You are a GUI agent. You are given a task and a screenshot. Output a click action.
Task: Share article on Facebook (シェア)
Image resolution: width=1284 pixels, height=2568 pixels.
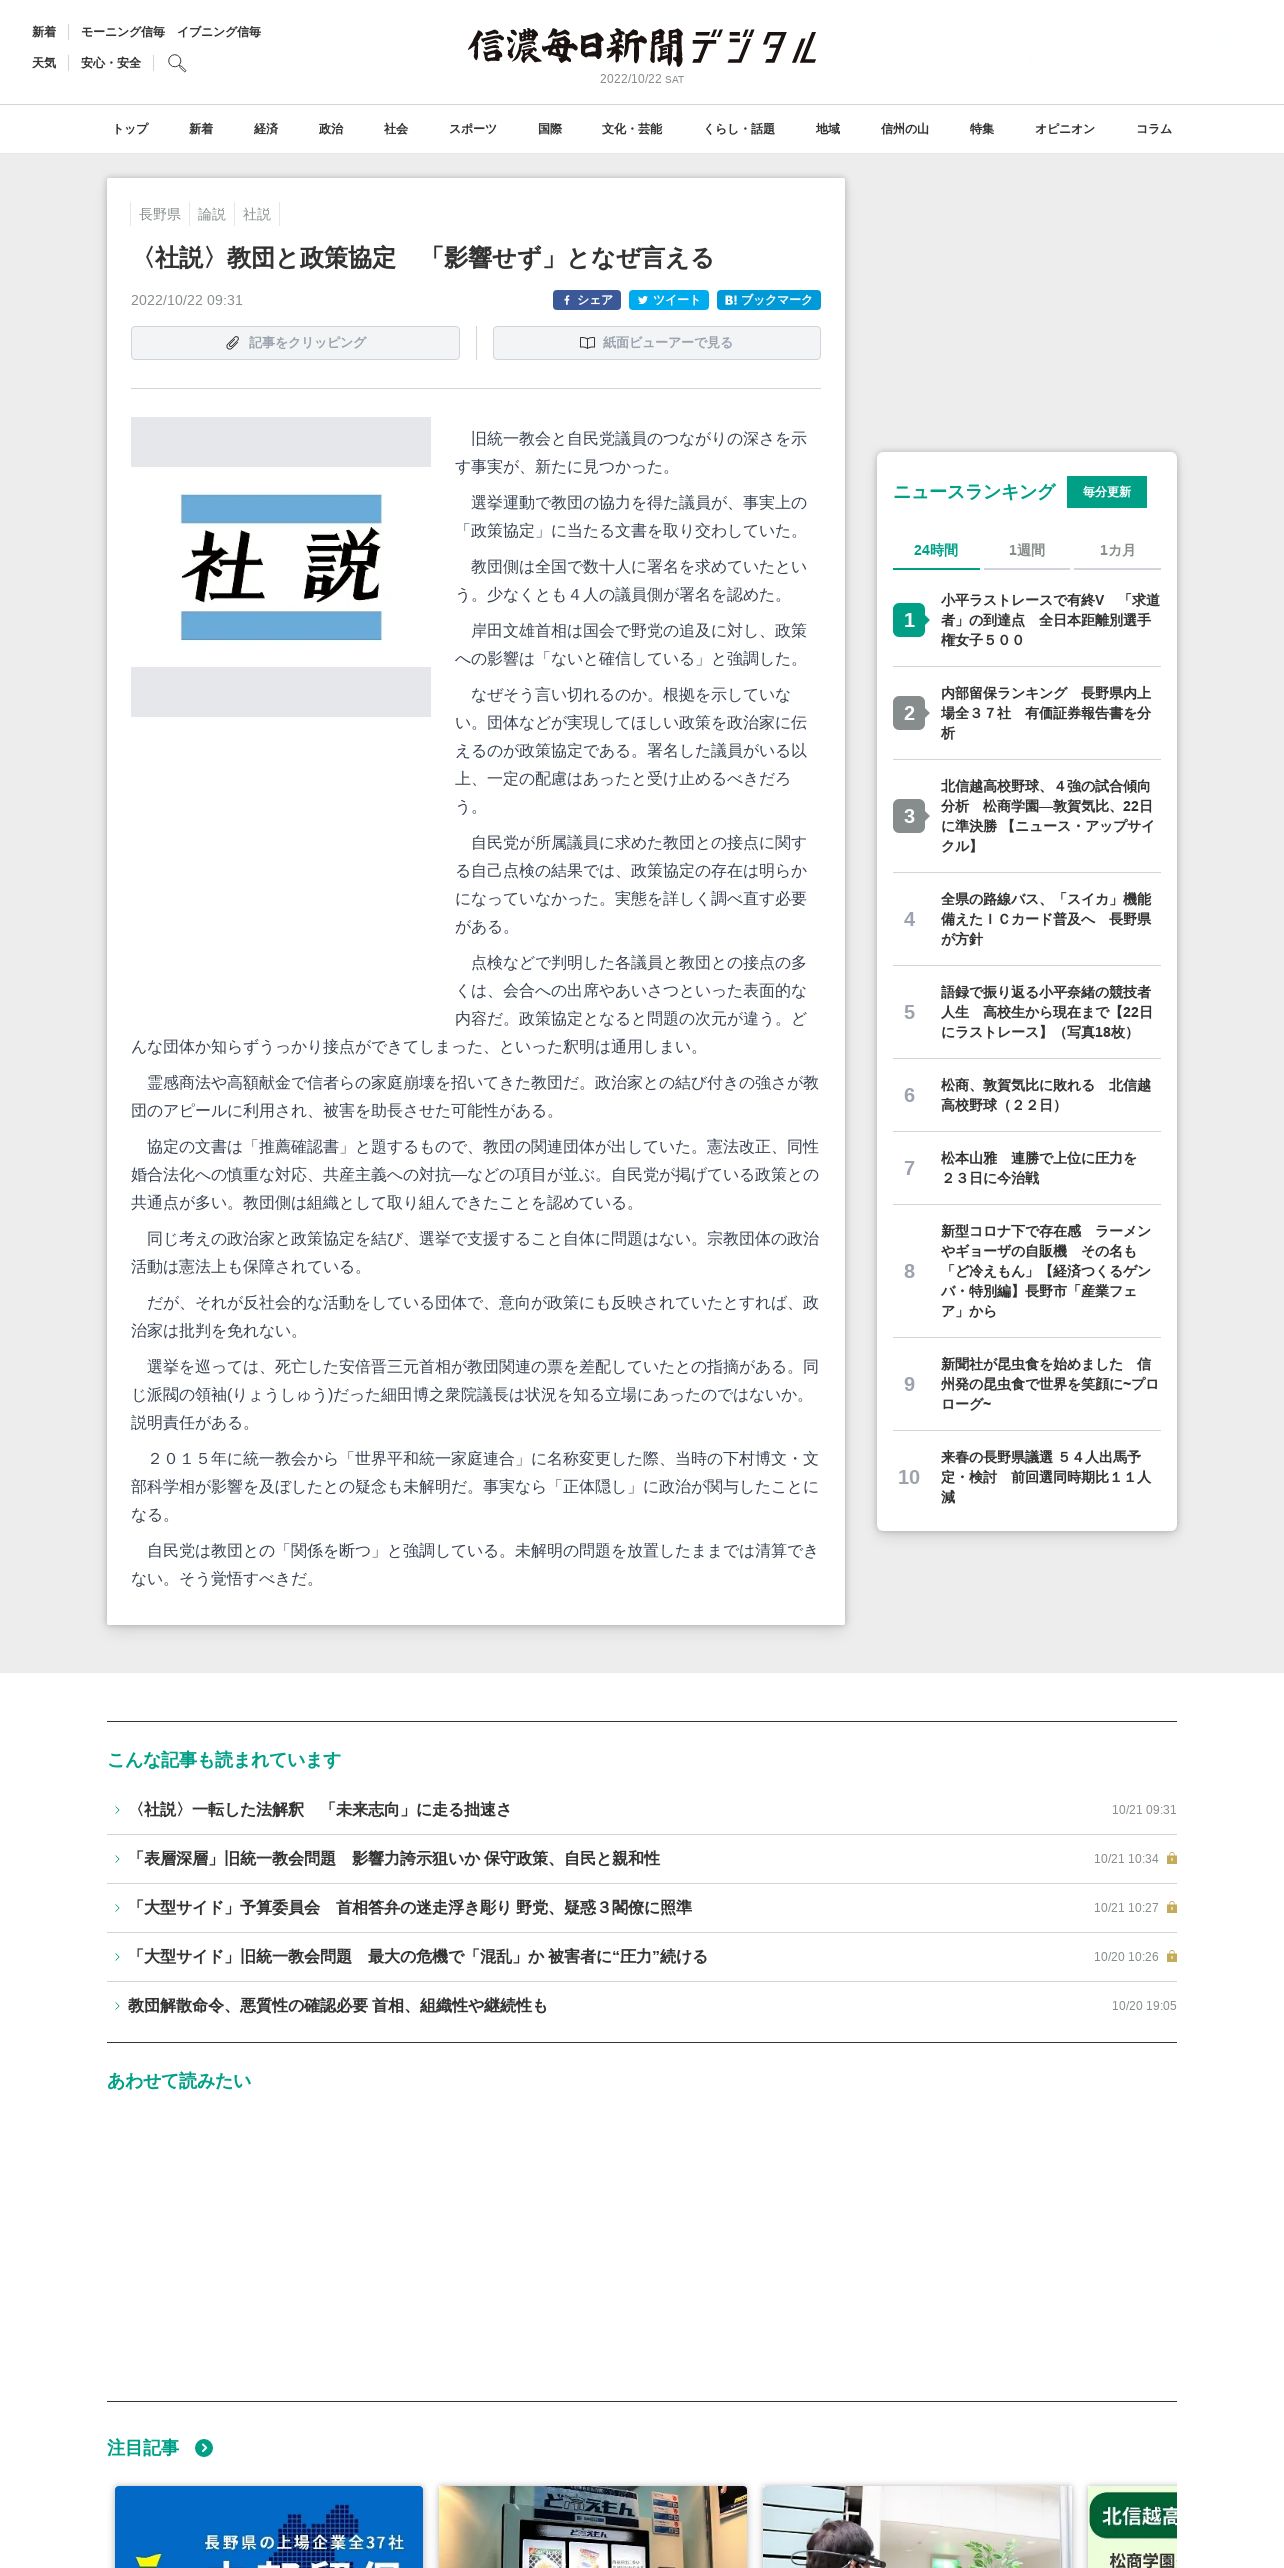[587, 300]
